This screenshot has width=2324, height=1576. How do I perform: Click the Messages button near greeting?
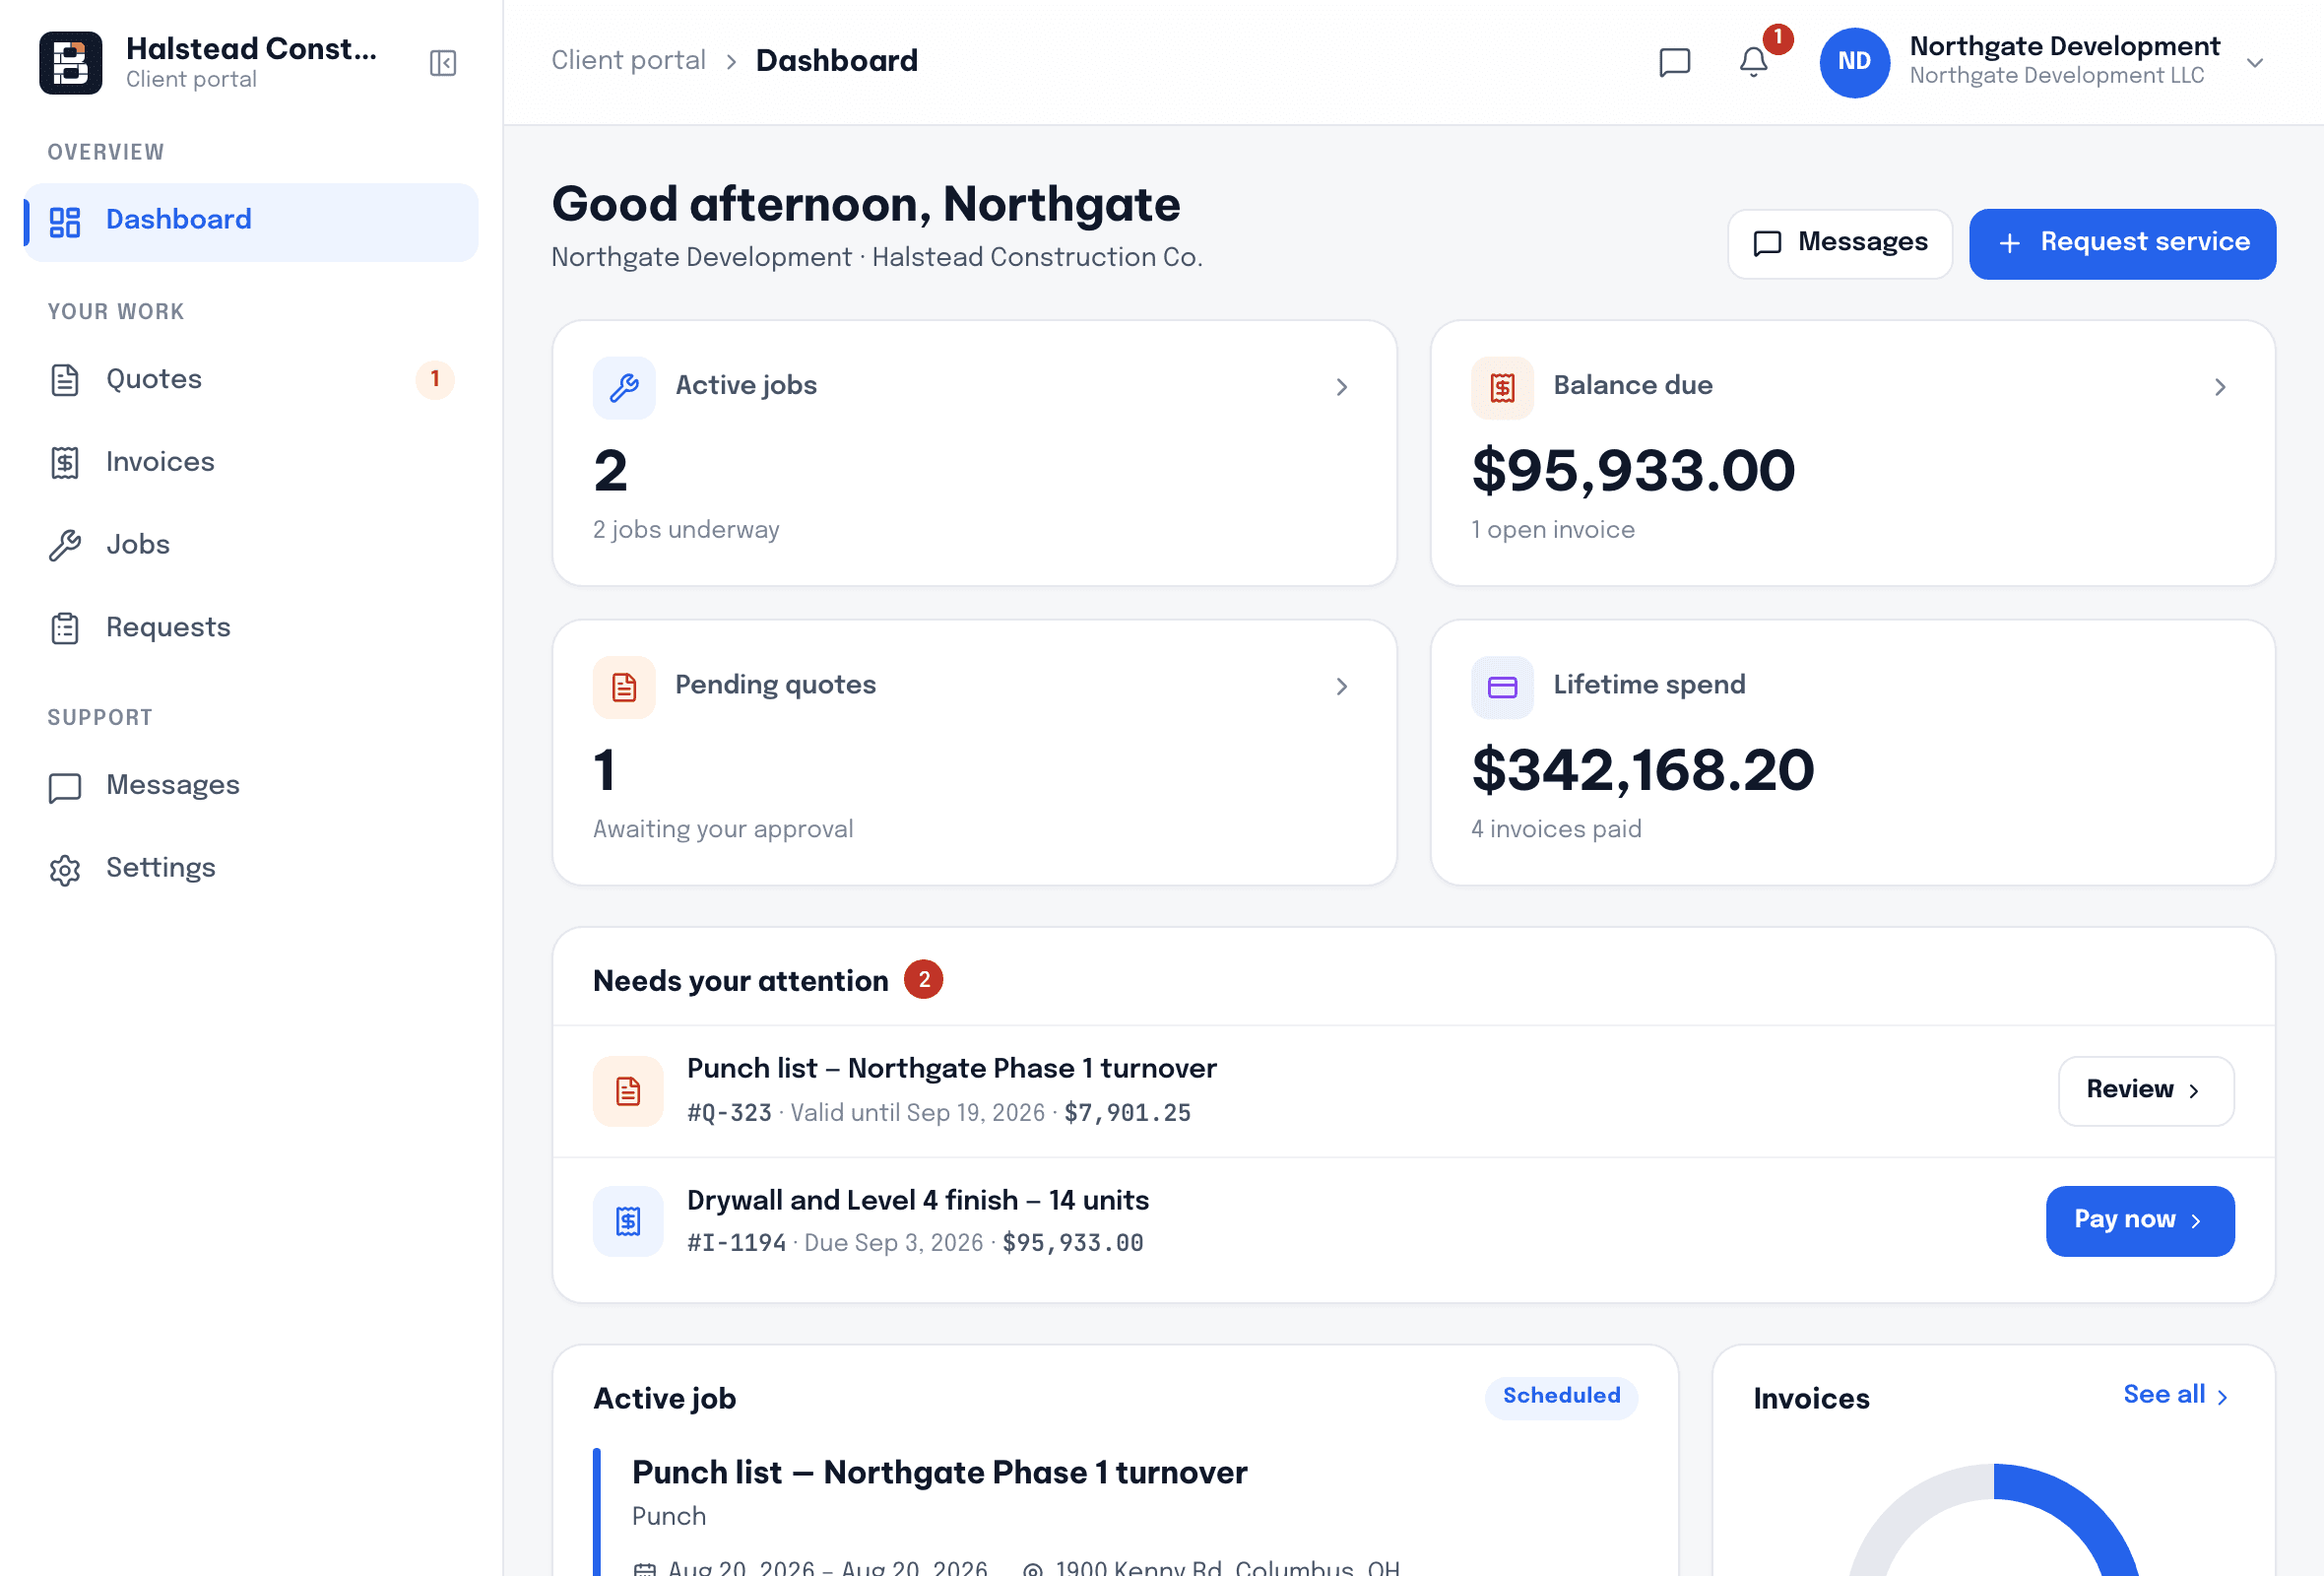pos(1839,244)
